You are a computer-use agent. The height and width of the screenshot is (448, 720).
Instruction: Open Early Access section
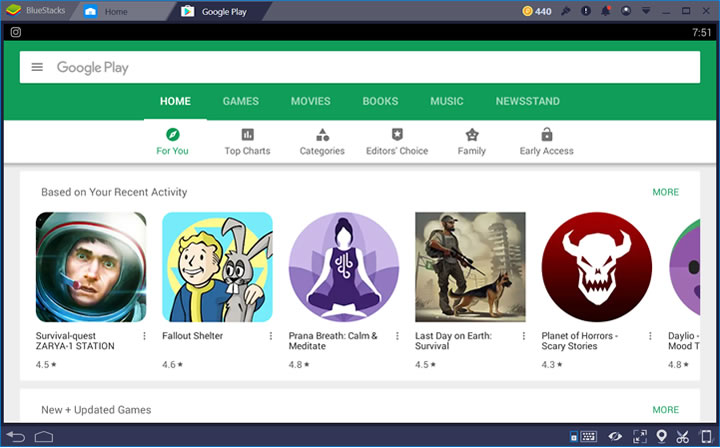[546, 142]
